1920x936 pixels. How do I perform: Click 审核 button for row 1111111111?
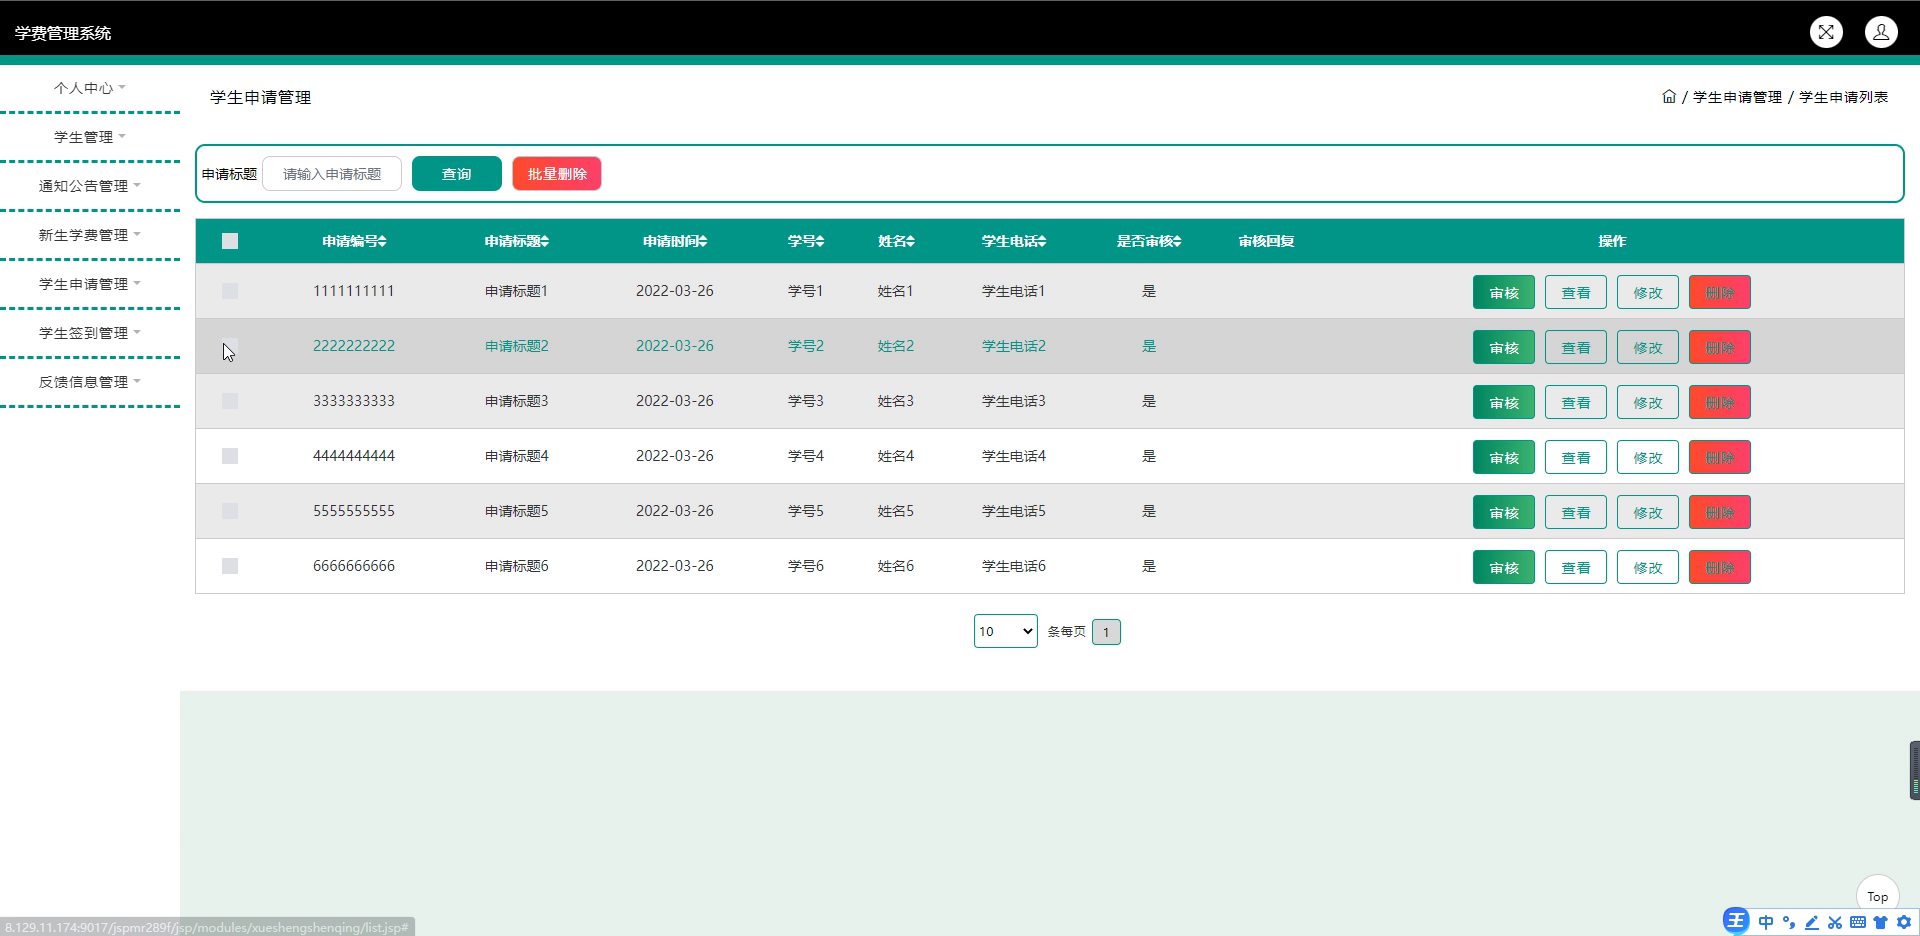(x=1504, y=293)
